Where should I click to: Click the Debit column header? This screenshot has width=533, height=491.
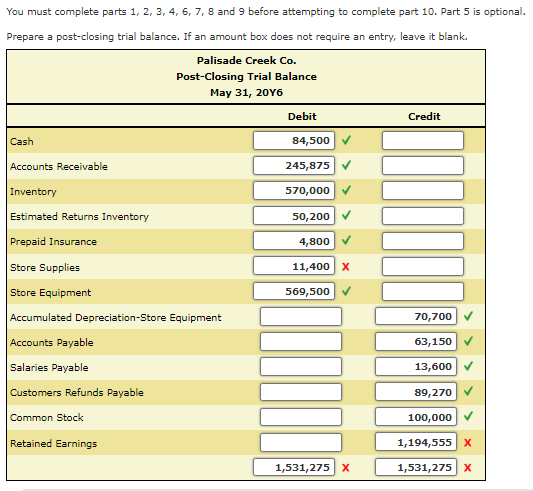302,116
